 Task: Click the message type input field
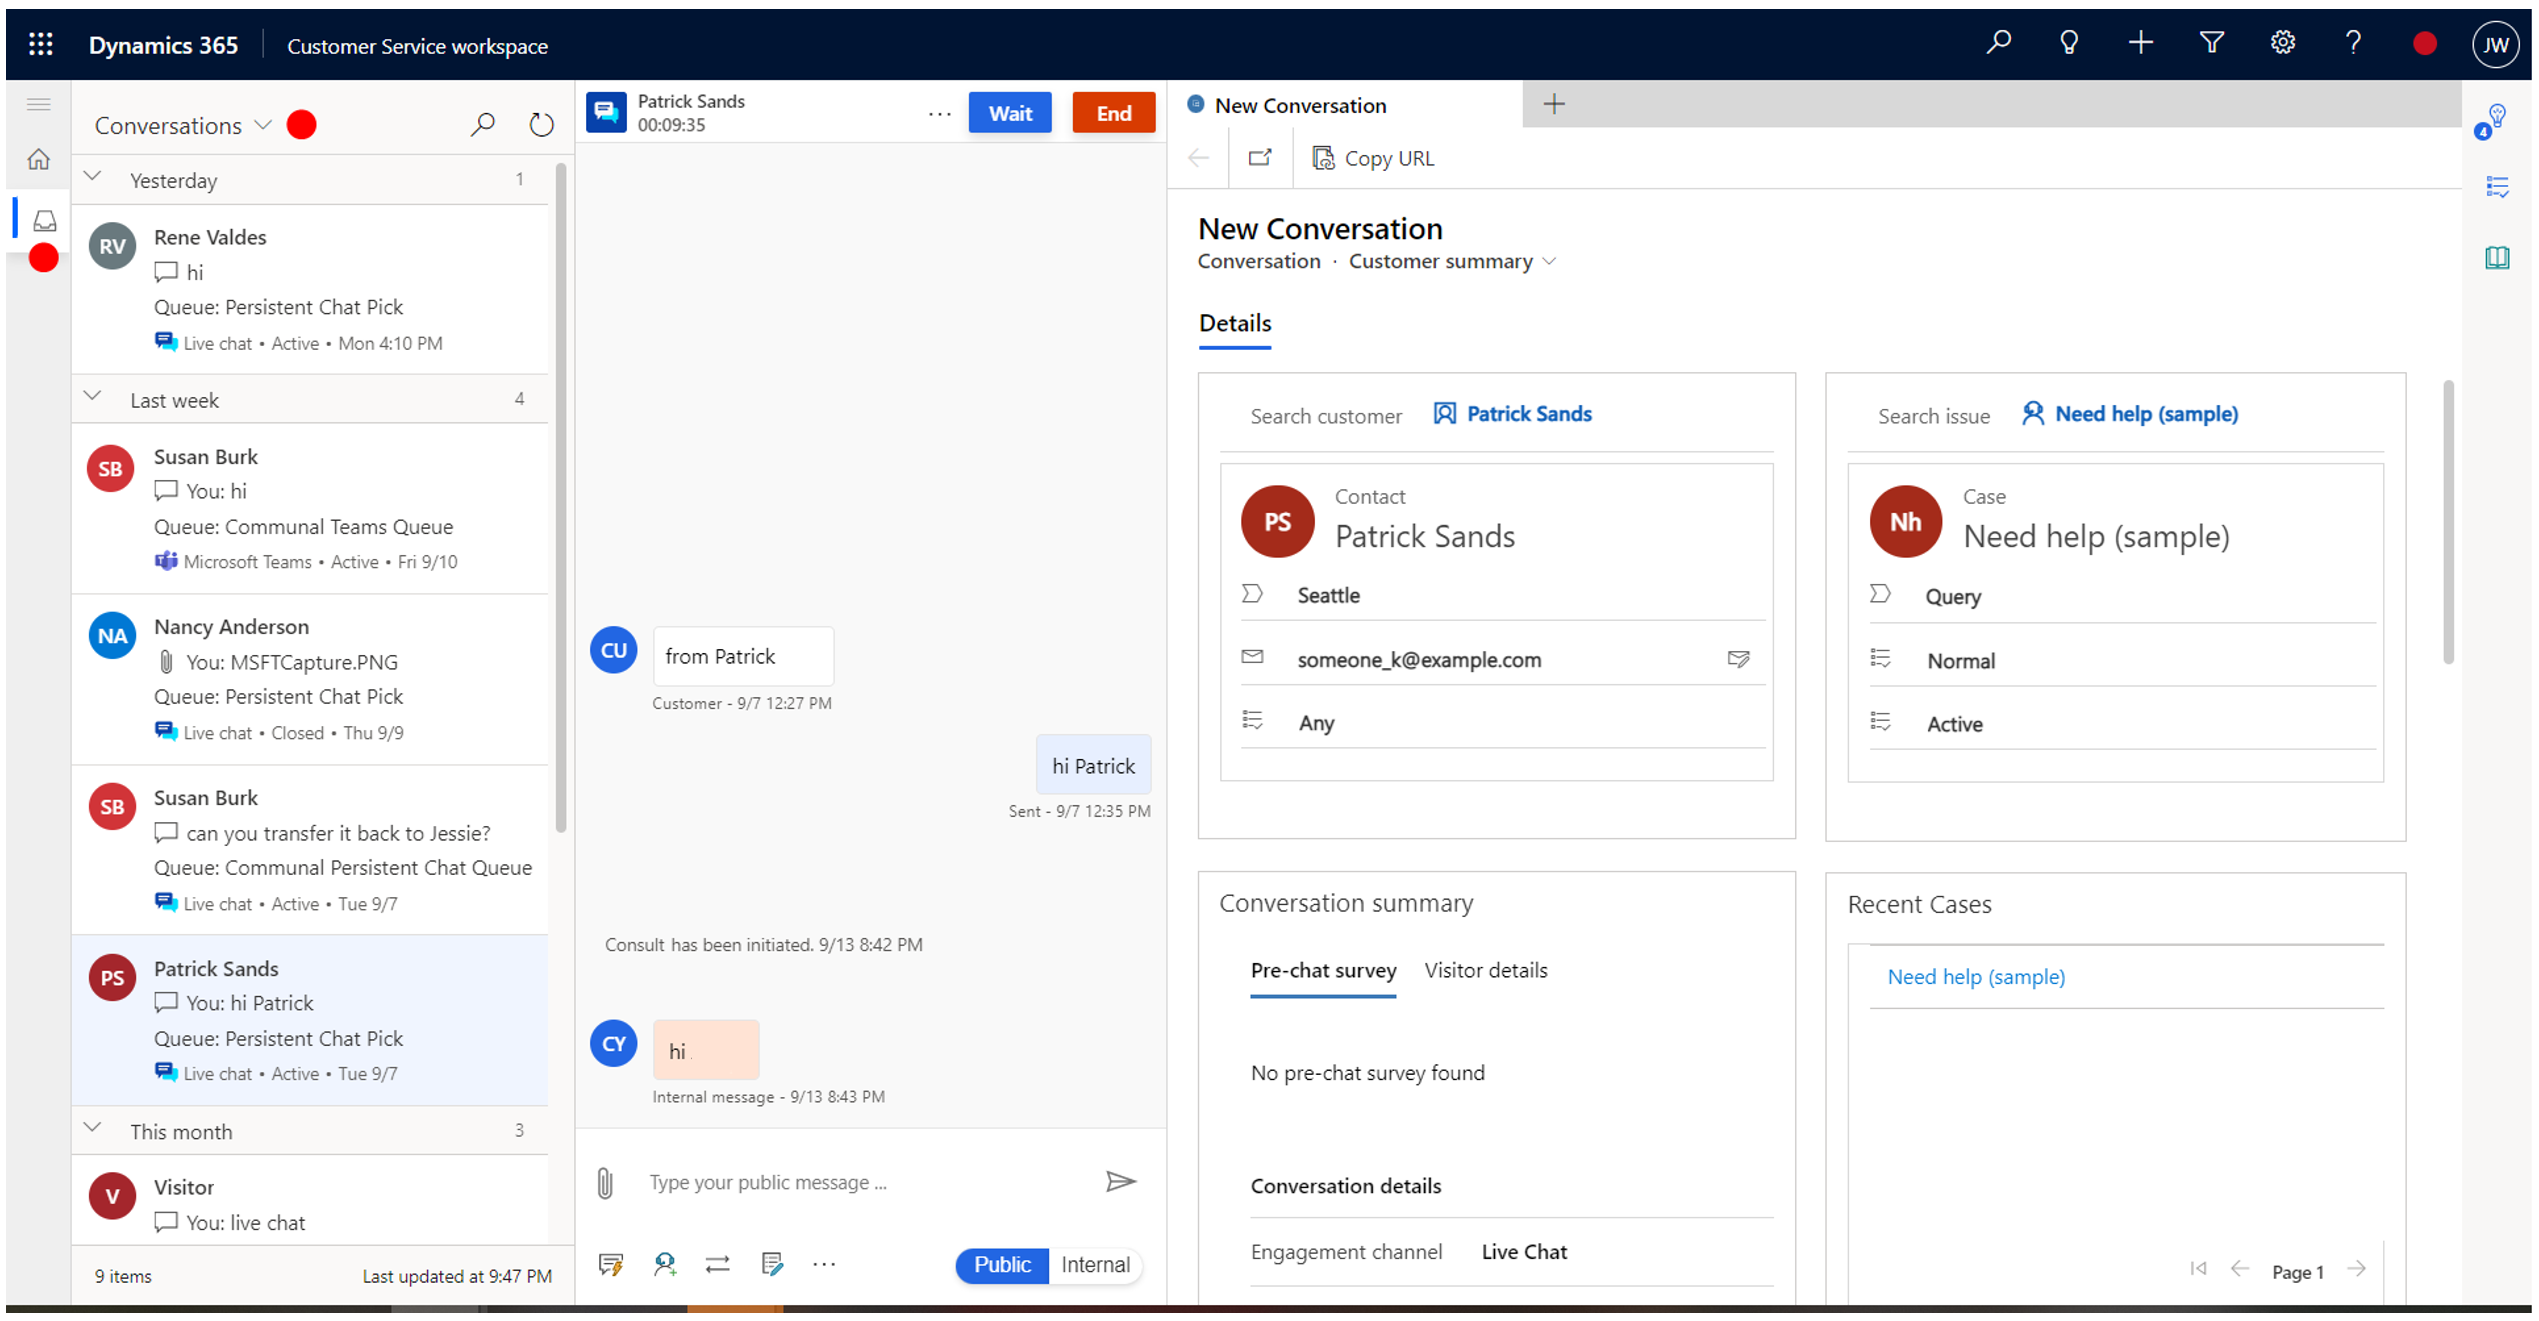click(x=856, y=1182)
